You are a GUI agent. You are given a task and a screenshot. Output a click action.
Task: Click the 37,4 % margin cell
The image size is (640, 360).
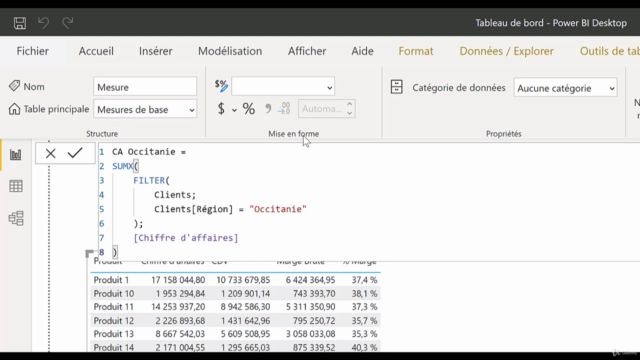point(364,280)
